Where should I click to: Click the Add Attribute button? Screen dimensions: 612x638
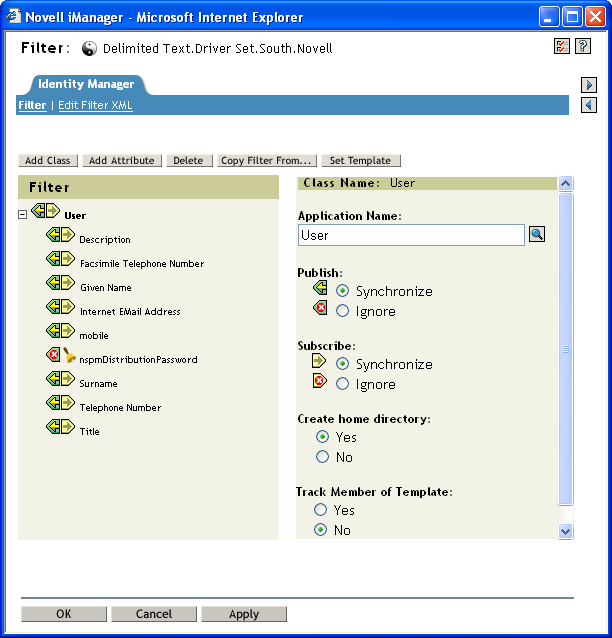pos(122,160)
